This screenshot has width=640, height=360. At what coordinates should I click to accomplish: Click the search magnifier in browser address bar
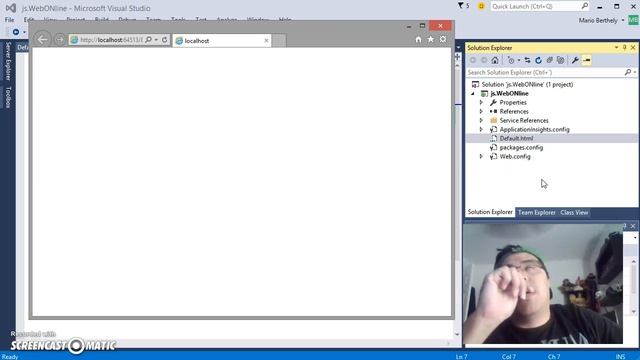point(149,40)
